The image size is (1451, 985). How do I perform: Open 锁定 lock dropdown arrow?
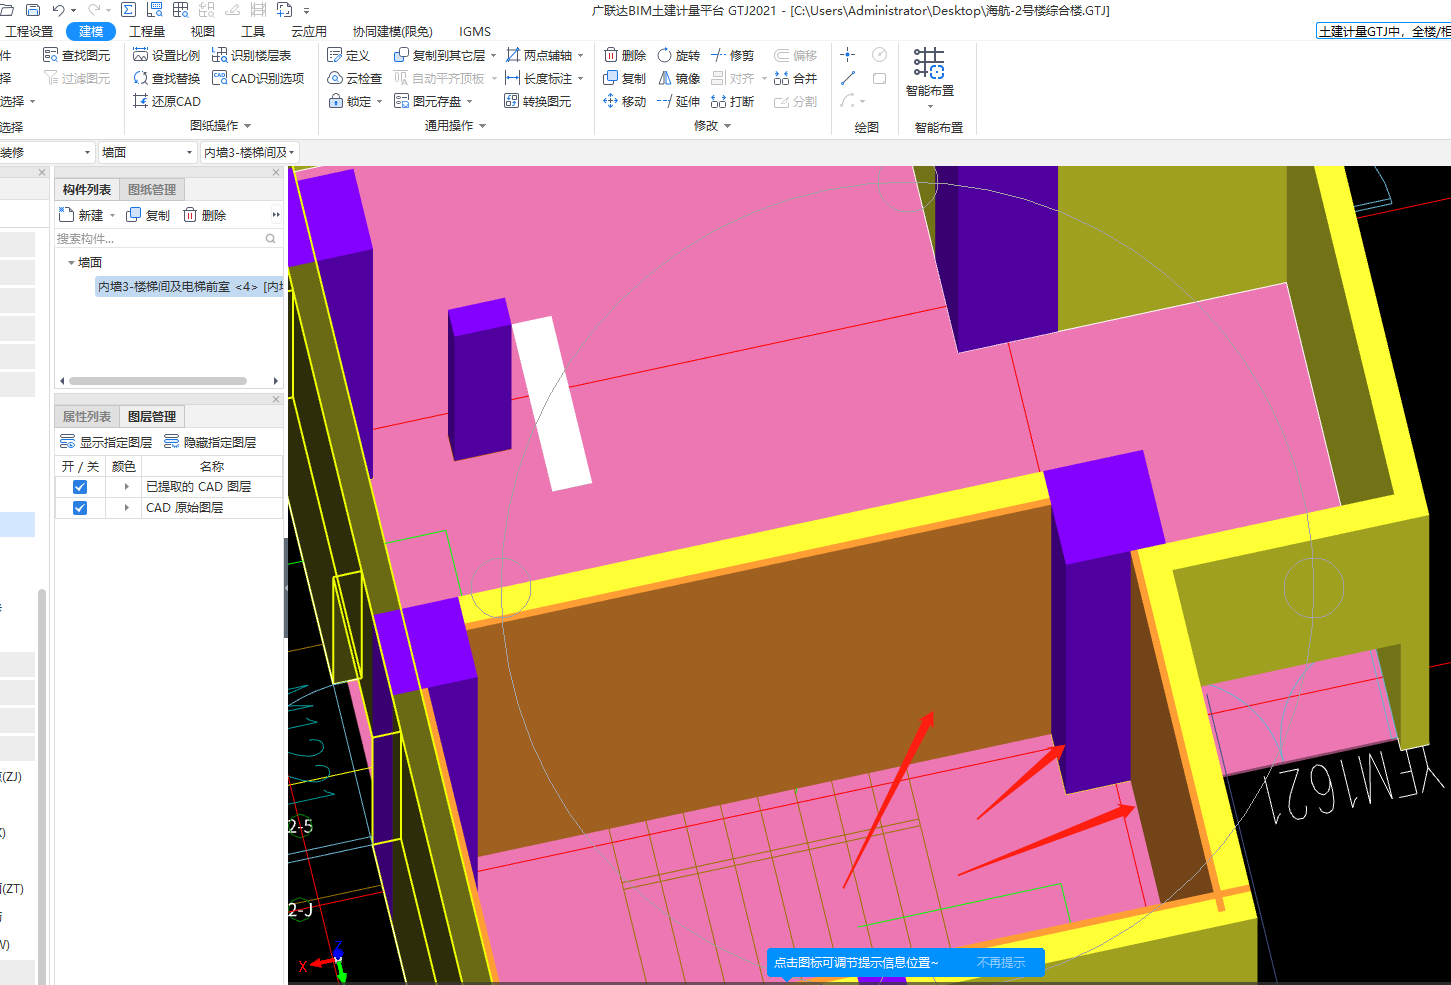coord(380,101)
